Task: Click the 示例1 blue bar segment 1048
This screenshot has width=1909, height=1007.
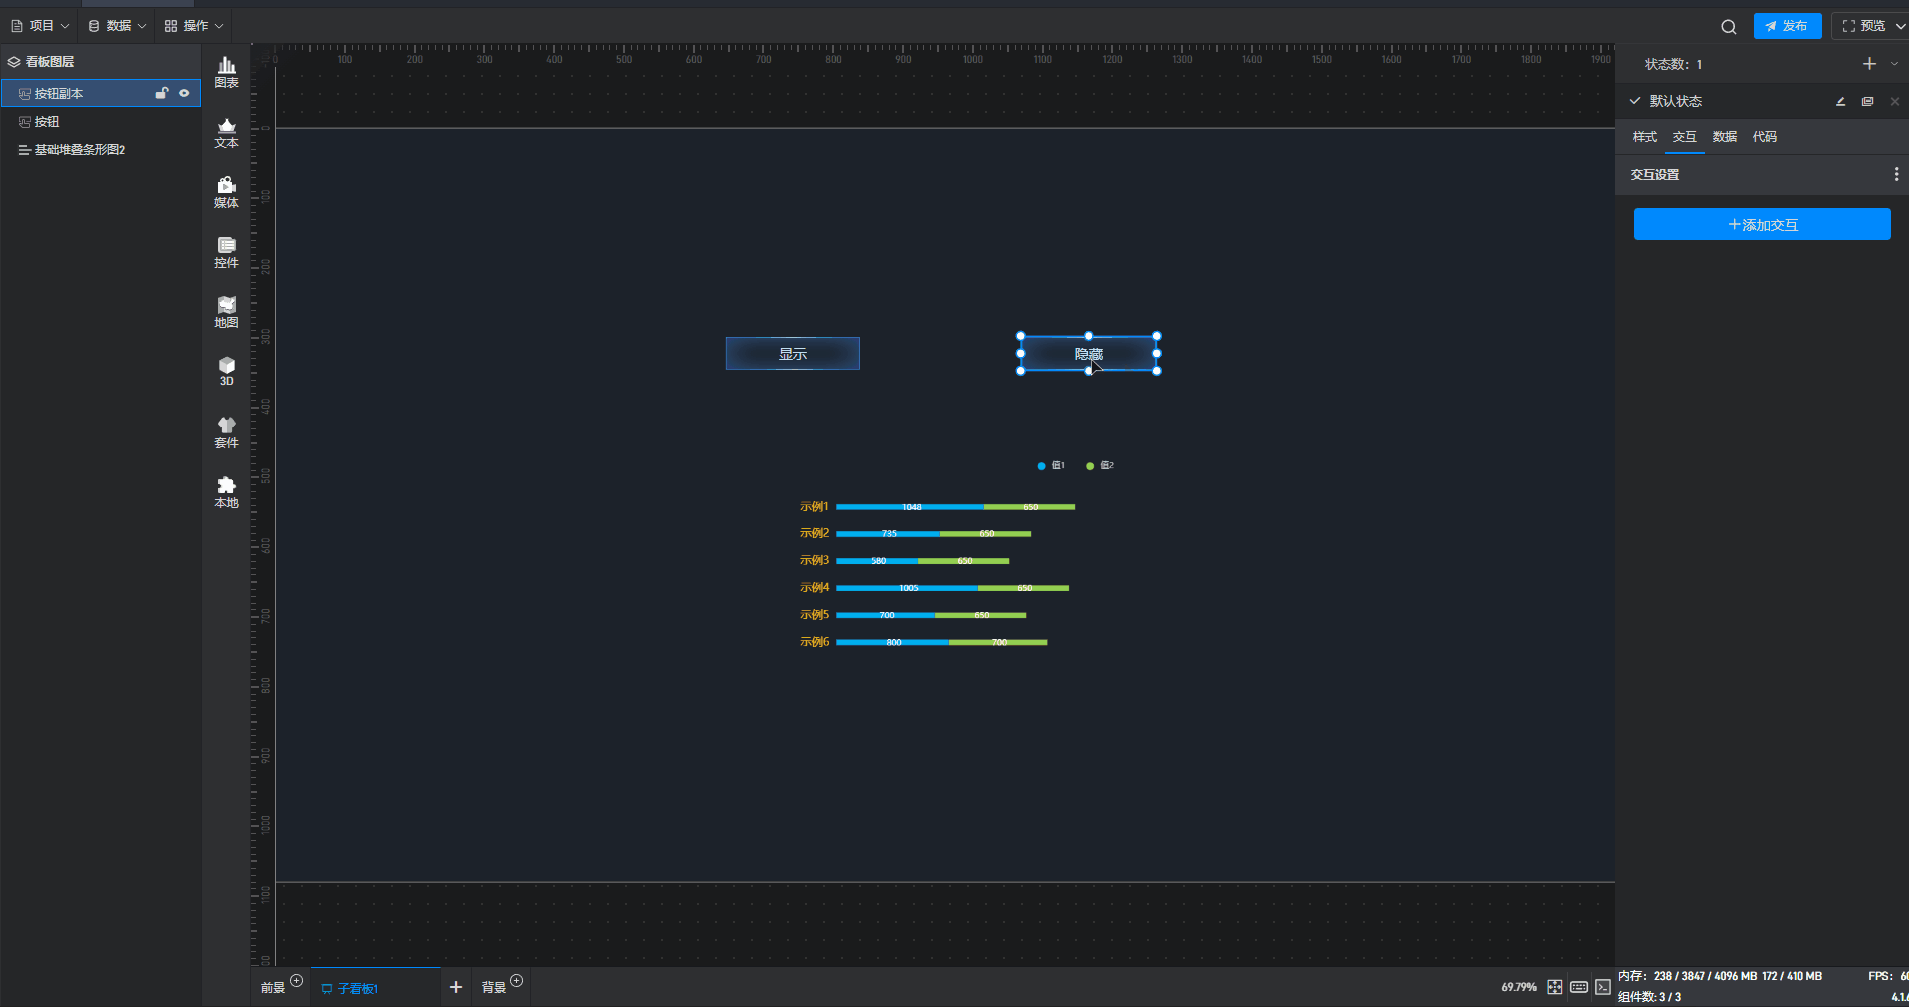Action: (x=910, y=507)
